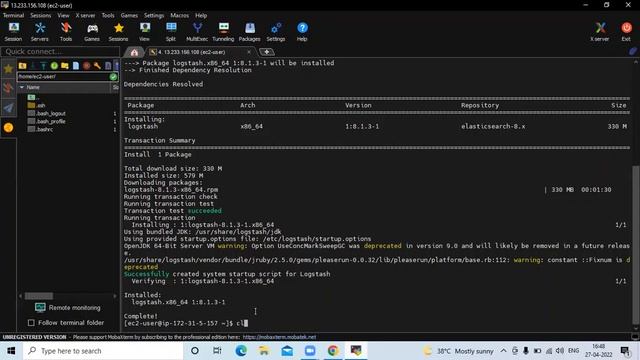Open the Tools toolbar icon
This screenshot has height=360, width=640.
(x=66, y=32)
